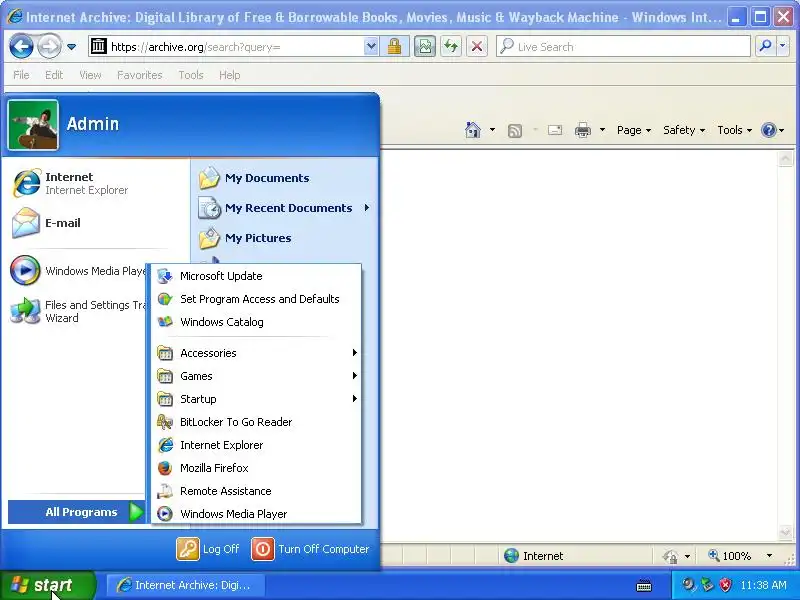This screenshot has height=600, width=800.
Task: Expand the Games folder submenu
Action: pos(257,376)
